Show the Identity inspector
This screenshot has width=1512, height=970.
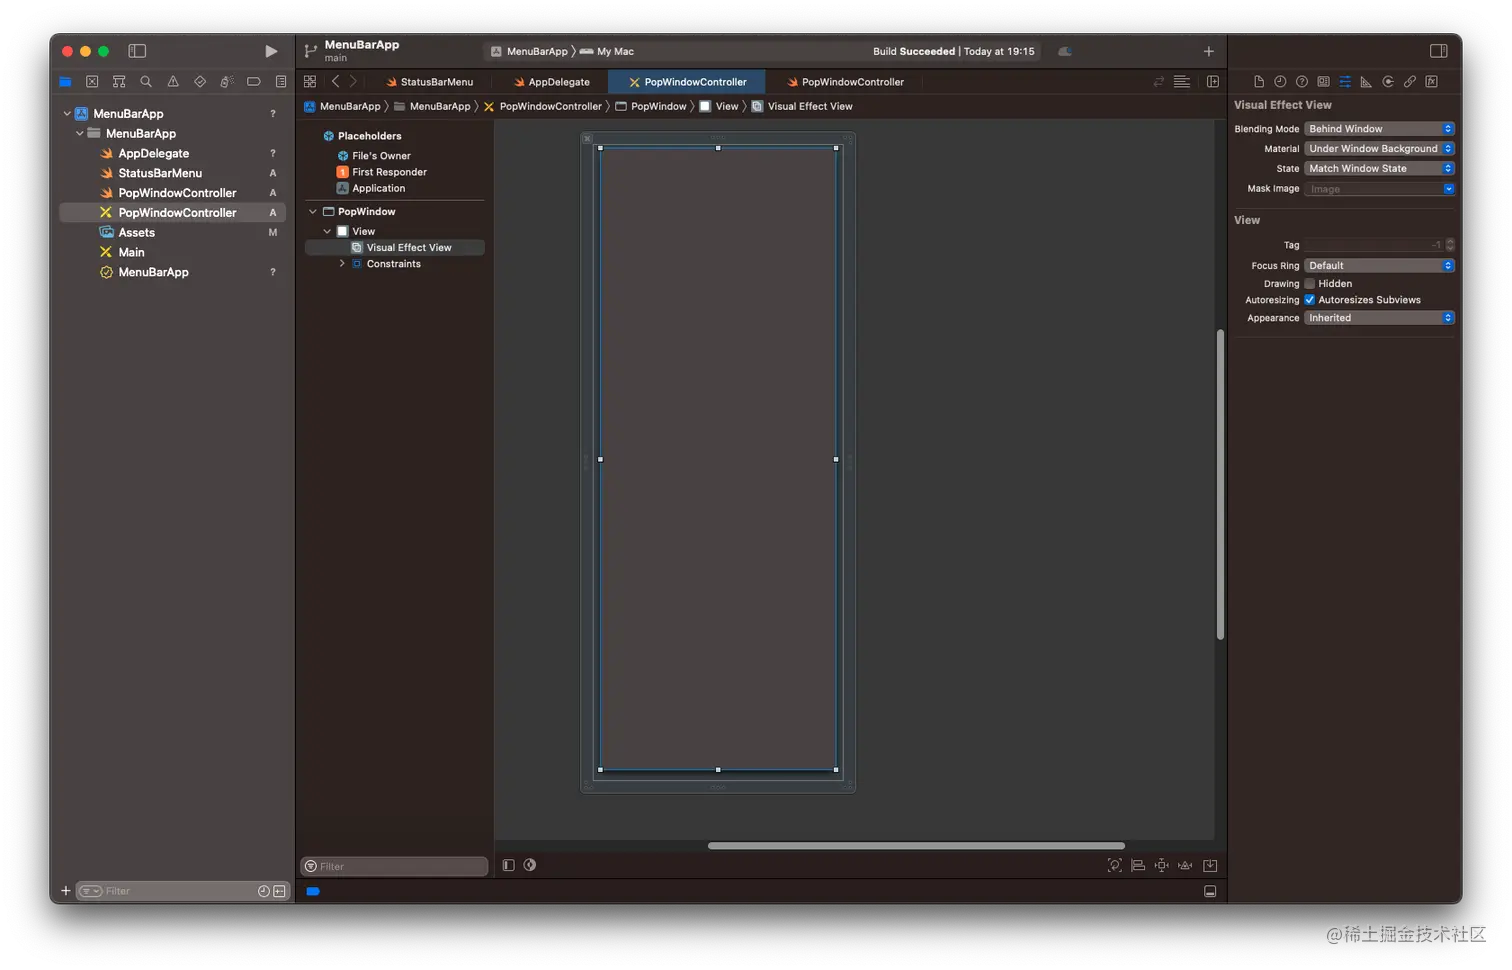point(1323,82)
